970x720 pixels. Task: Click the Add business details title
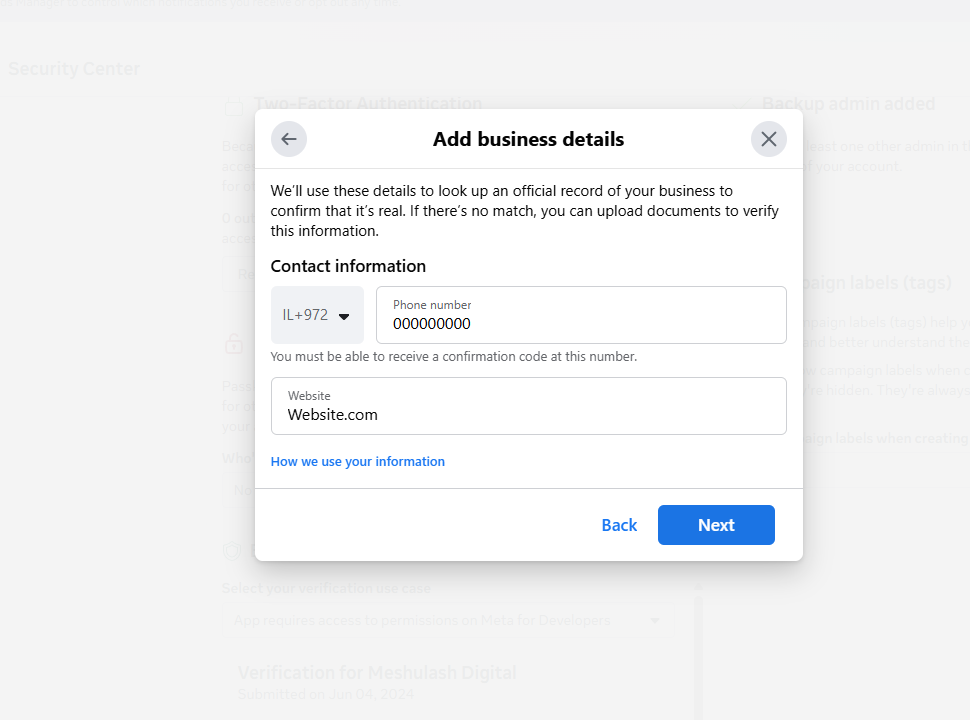[x=528, y=139]
